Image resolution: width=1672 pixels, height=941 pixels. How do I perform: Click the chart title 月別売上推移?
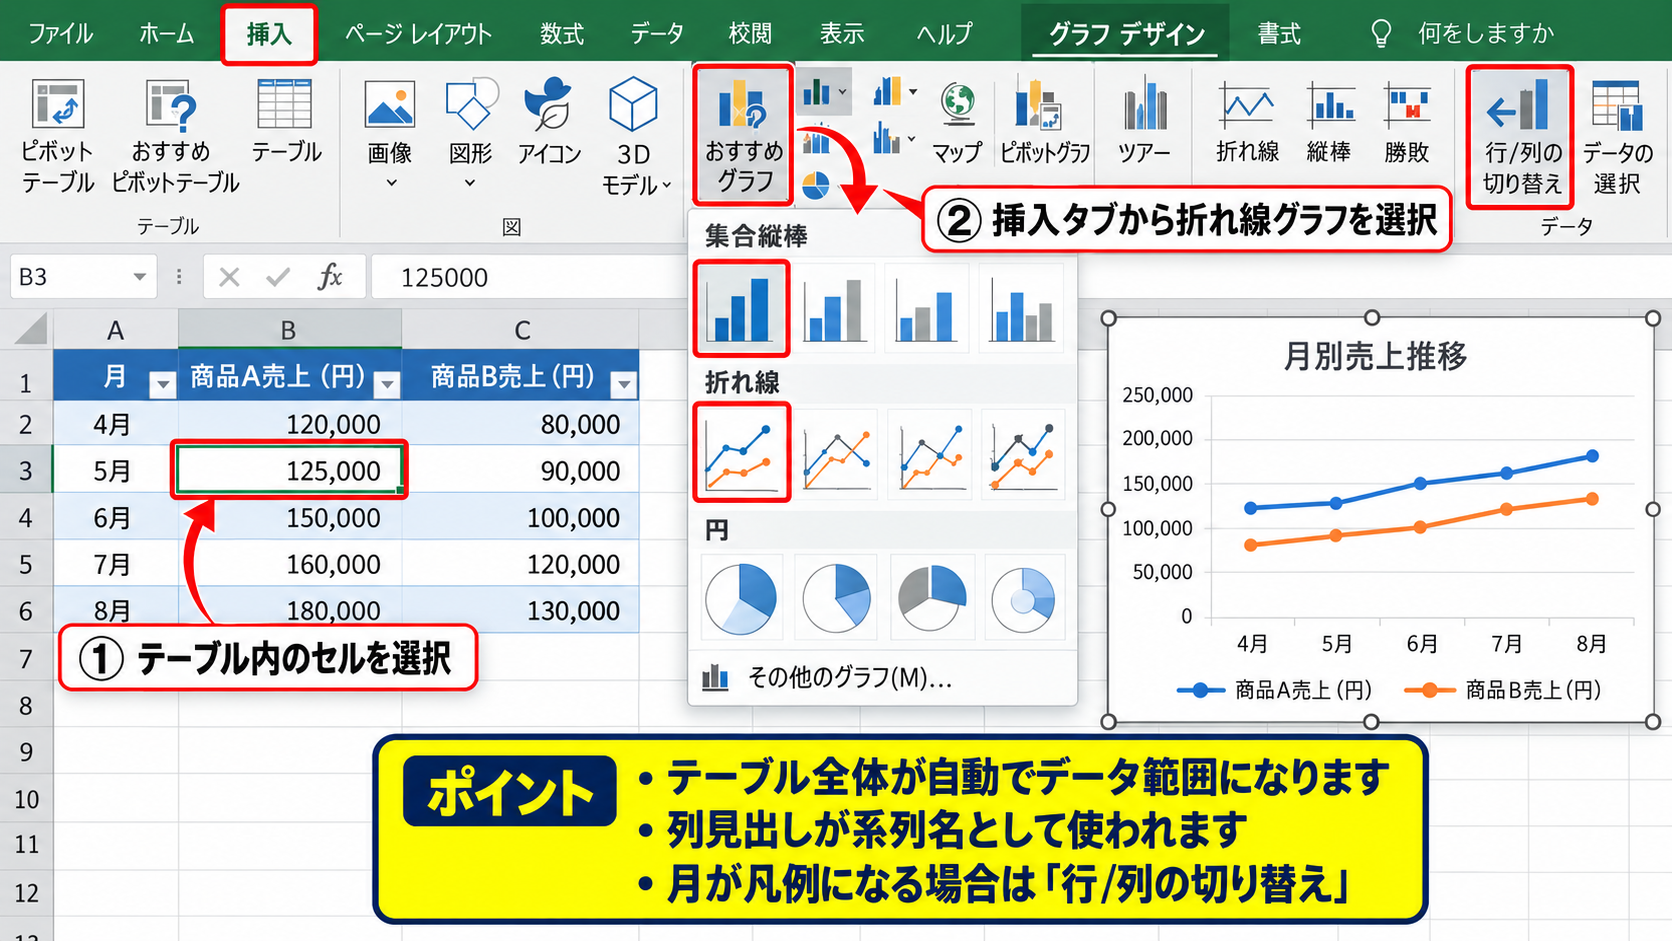click(1375, 356)
